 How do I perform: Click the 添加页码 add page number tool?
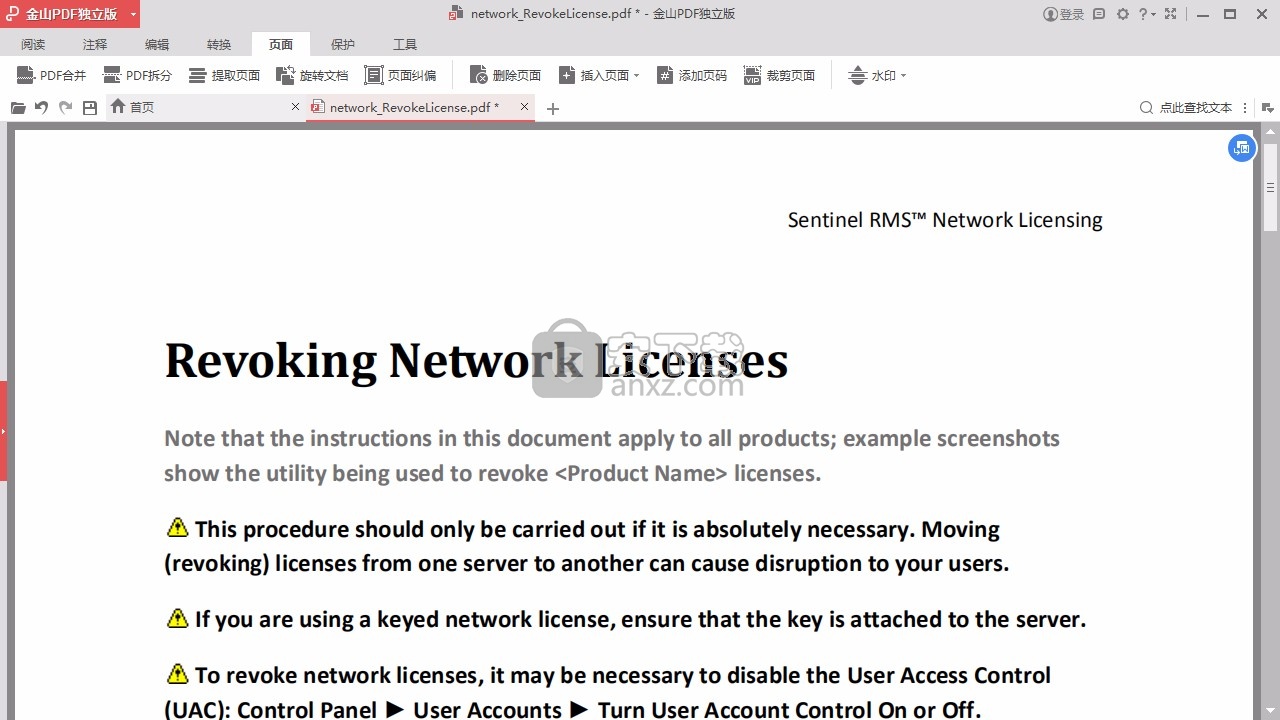click(692, 76)
